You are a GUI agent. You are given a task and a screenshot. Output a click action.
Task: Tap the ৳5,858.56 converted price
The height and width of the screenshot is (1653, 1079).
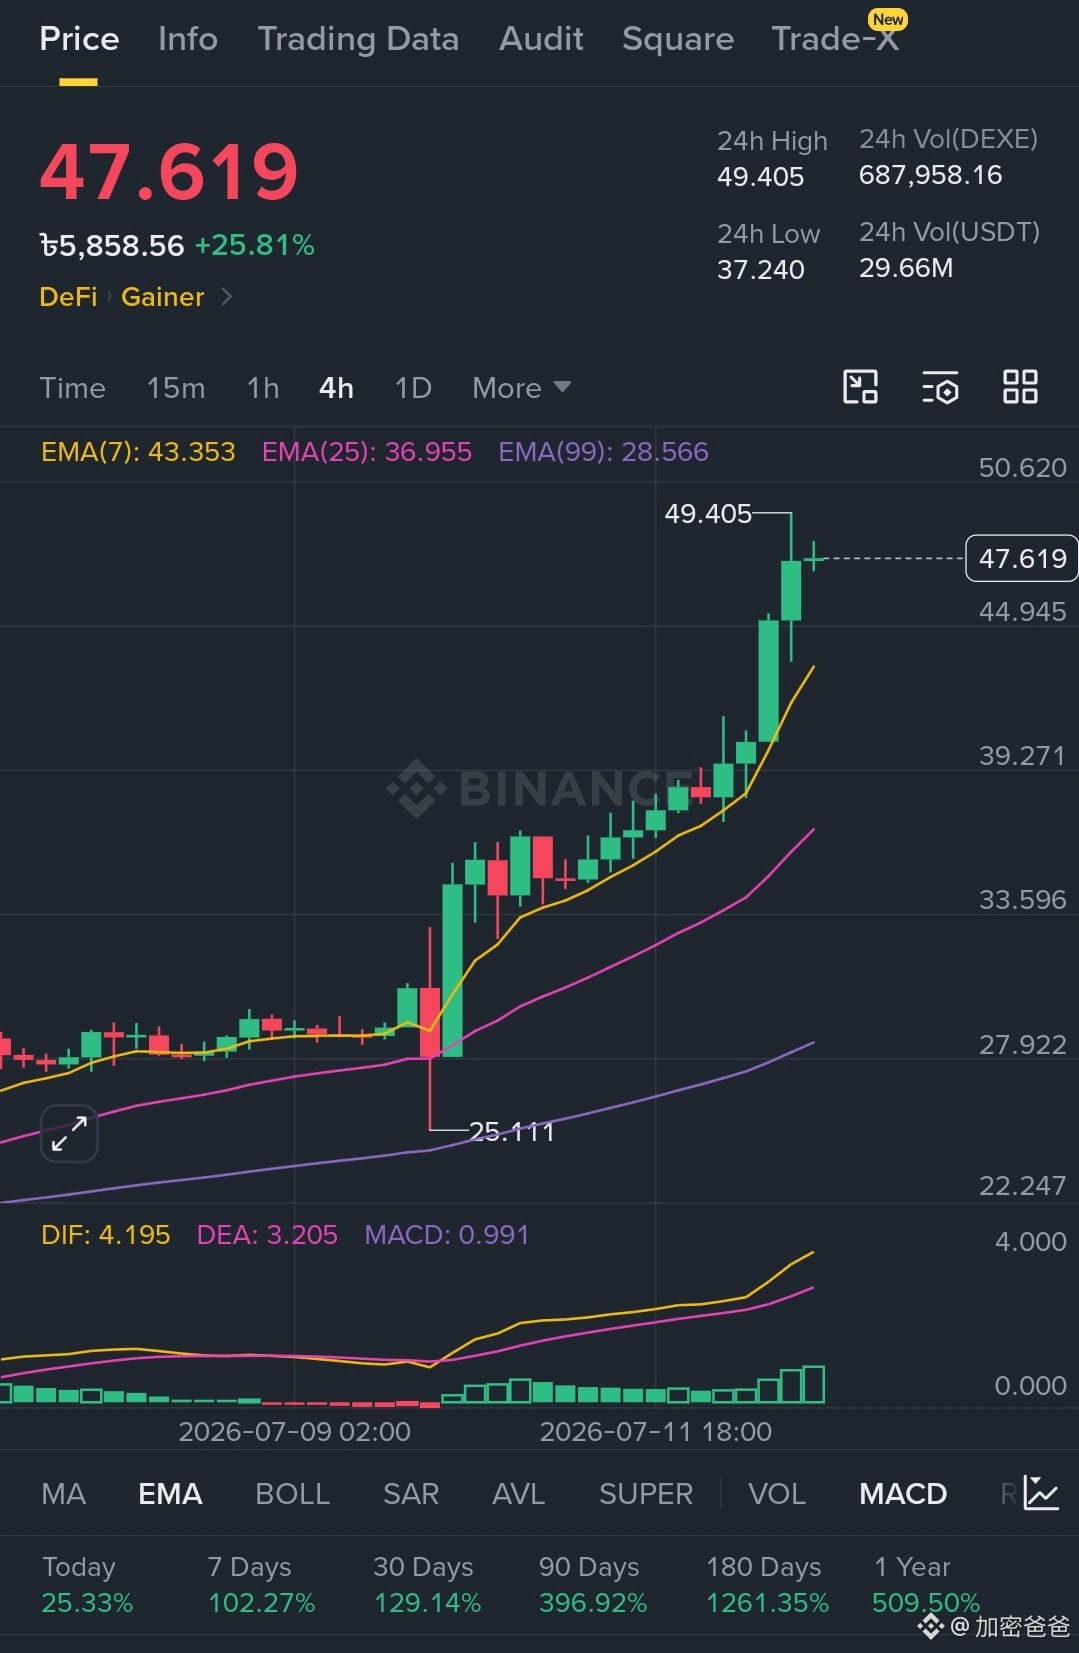click(x=112, y=245)
